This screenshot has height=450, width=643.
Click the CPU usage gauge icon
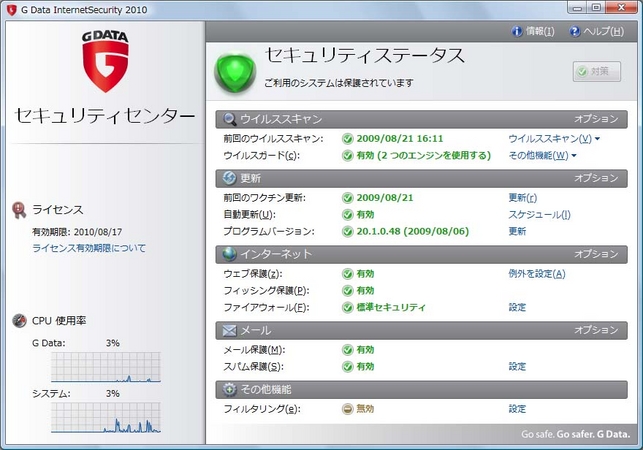click(19, 320)
